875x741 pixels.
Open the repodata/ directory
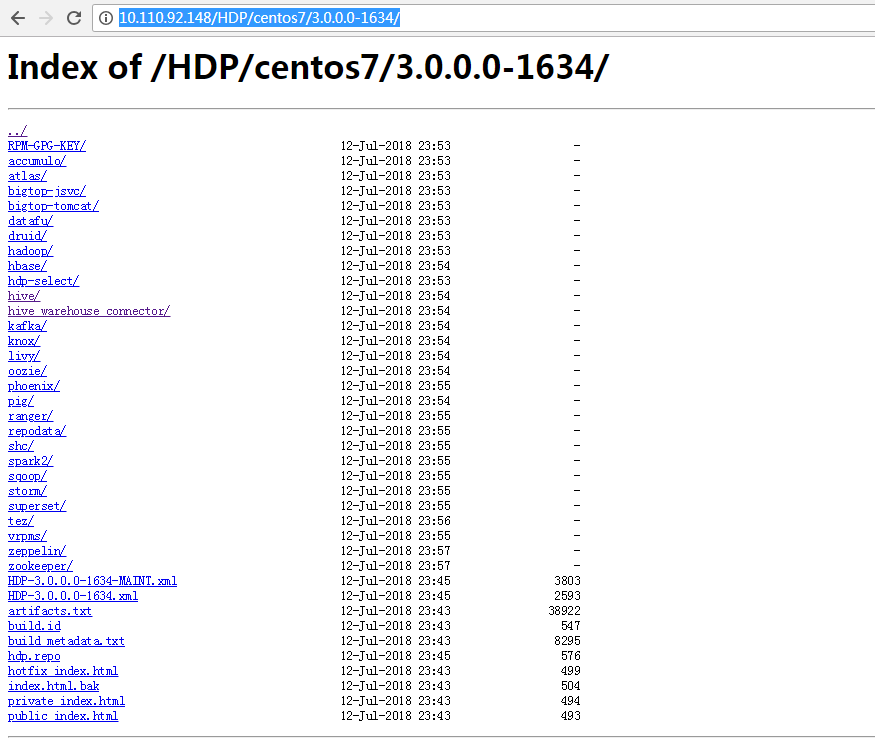pyautogui.click(x=37, y=431)
